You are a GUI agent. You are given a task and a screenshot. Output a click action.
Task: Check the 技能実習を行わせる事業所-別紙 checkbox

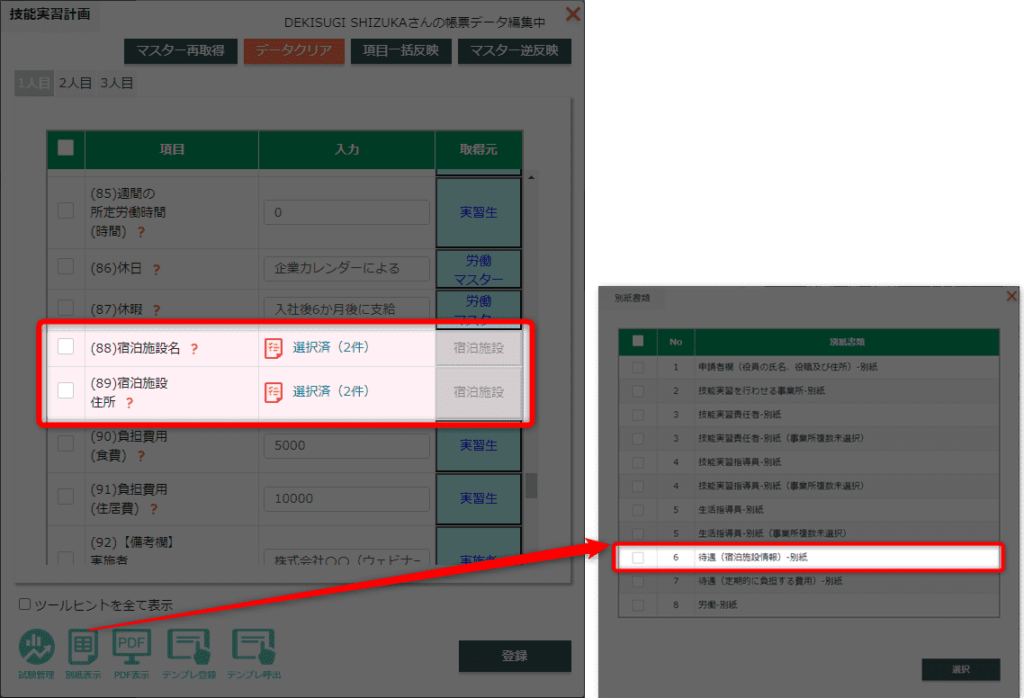638,391
